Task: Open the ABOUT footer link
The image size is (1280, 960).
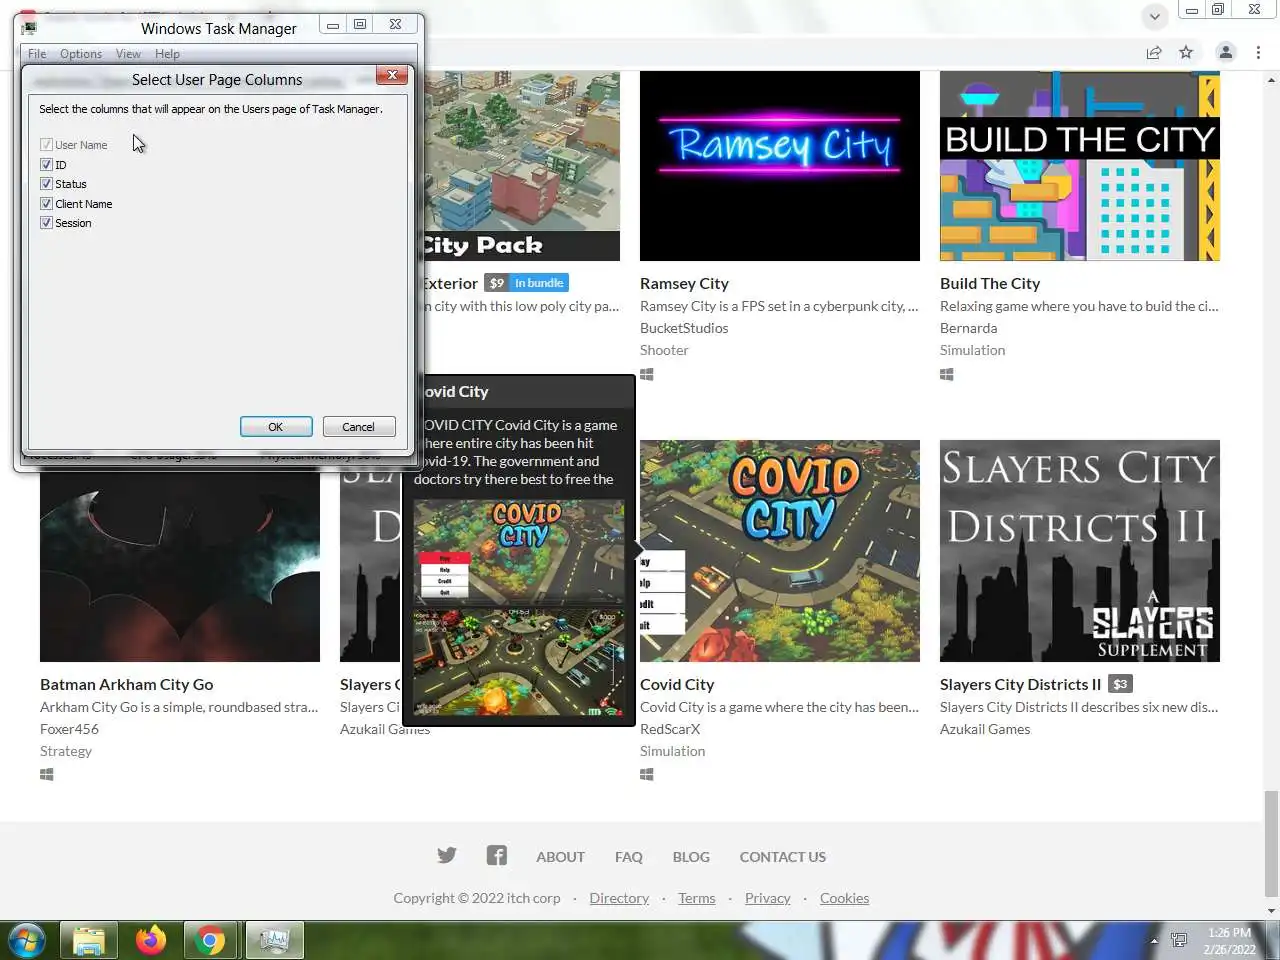Action: point(560,857)
